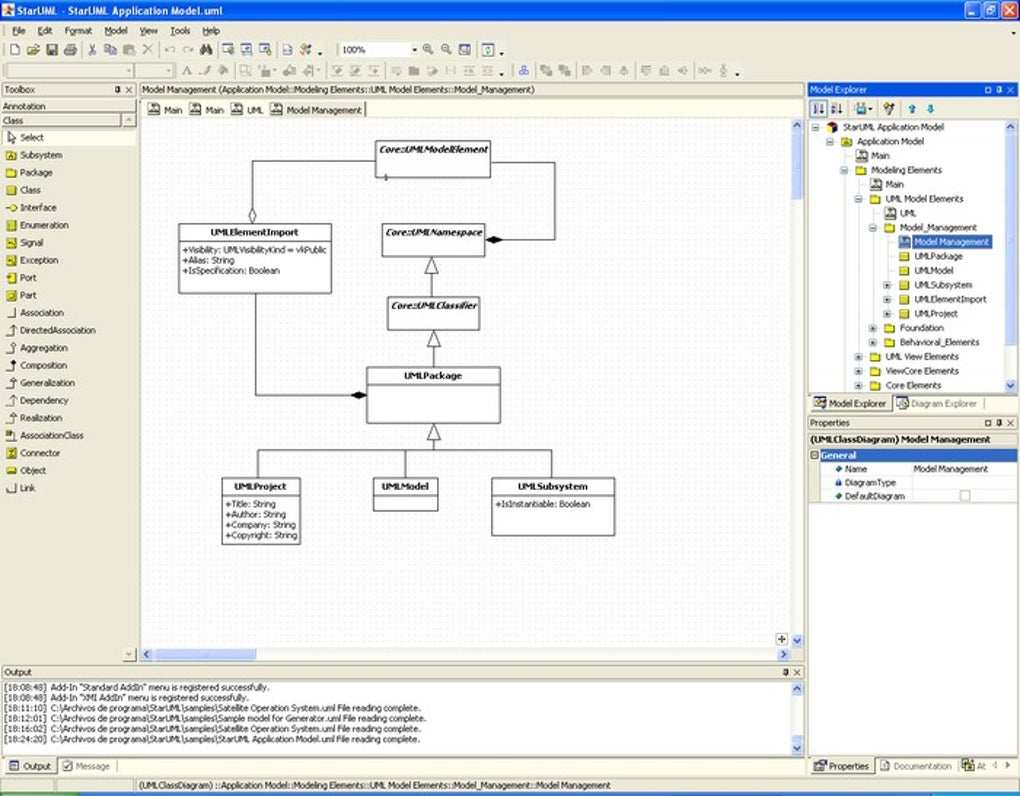The image size is (1020, 796).
Task: Open the zoom percentage dropdown
Action: click(413, 49)
